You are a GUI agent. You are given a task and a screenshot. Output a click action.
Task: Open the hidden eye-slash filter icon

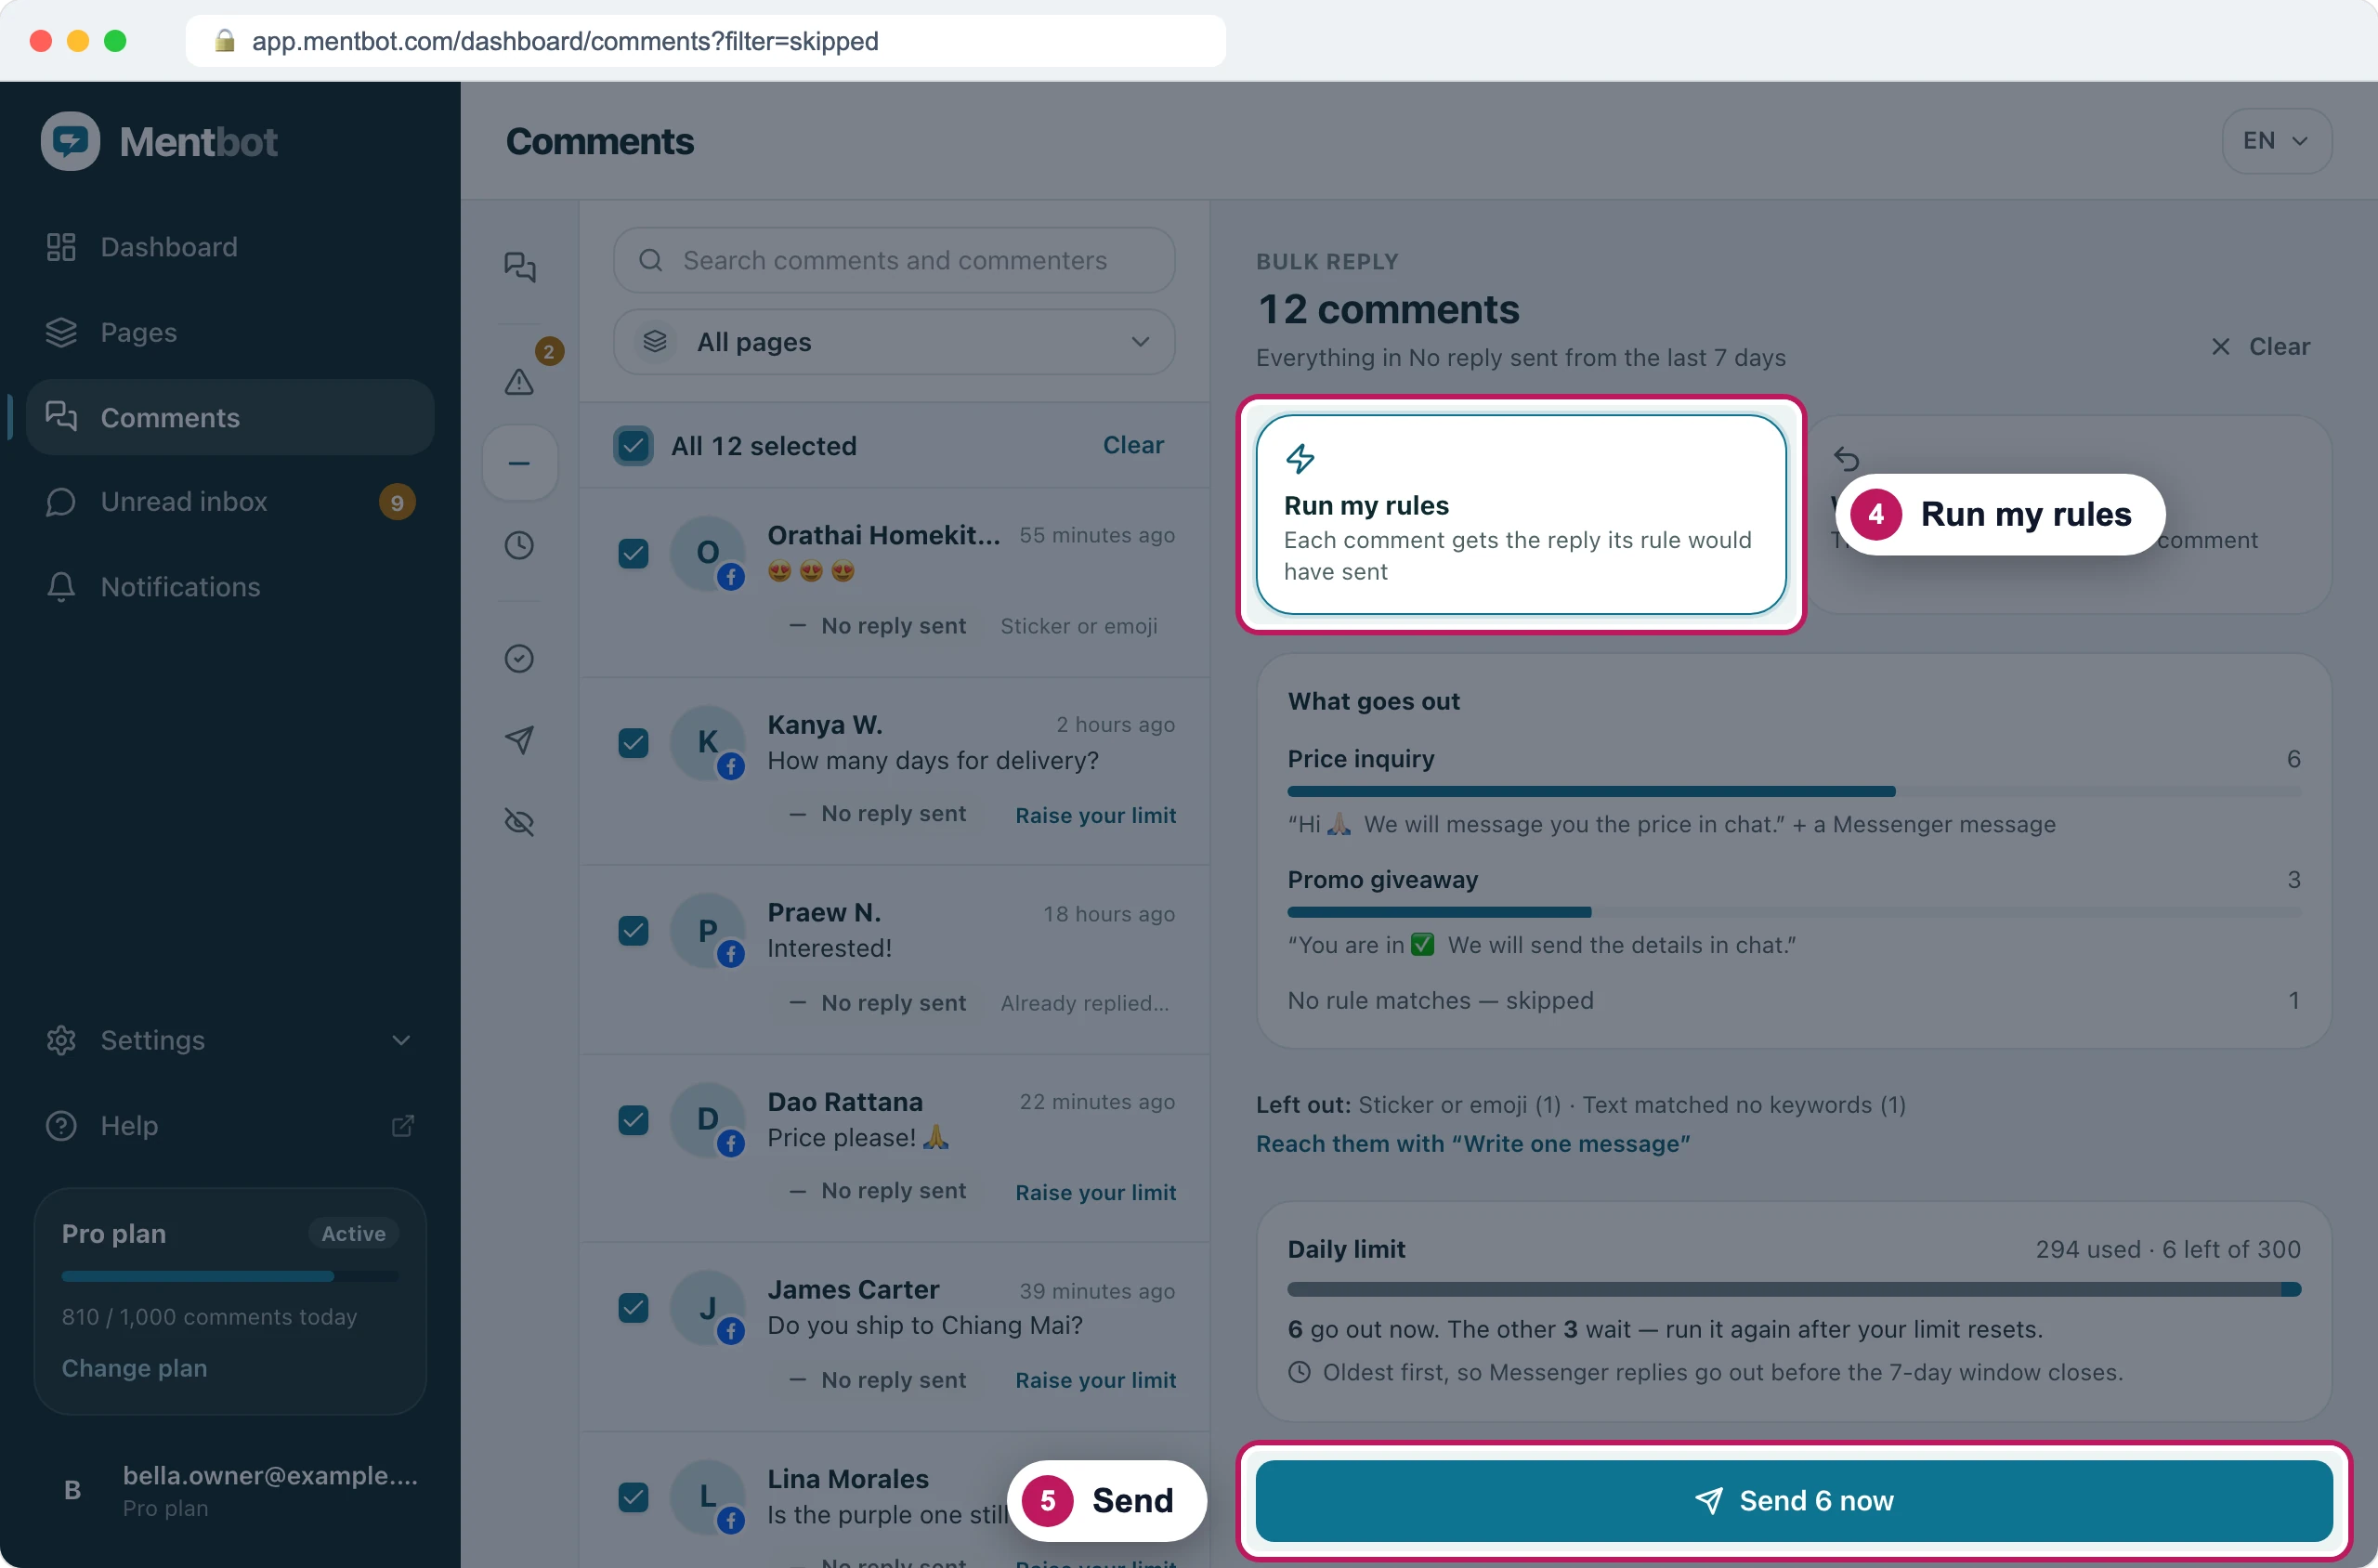519,822
